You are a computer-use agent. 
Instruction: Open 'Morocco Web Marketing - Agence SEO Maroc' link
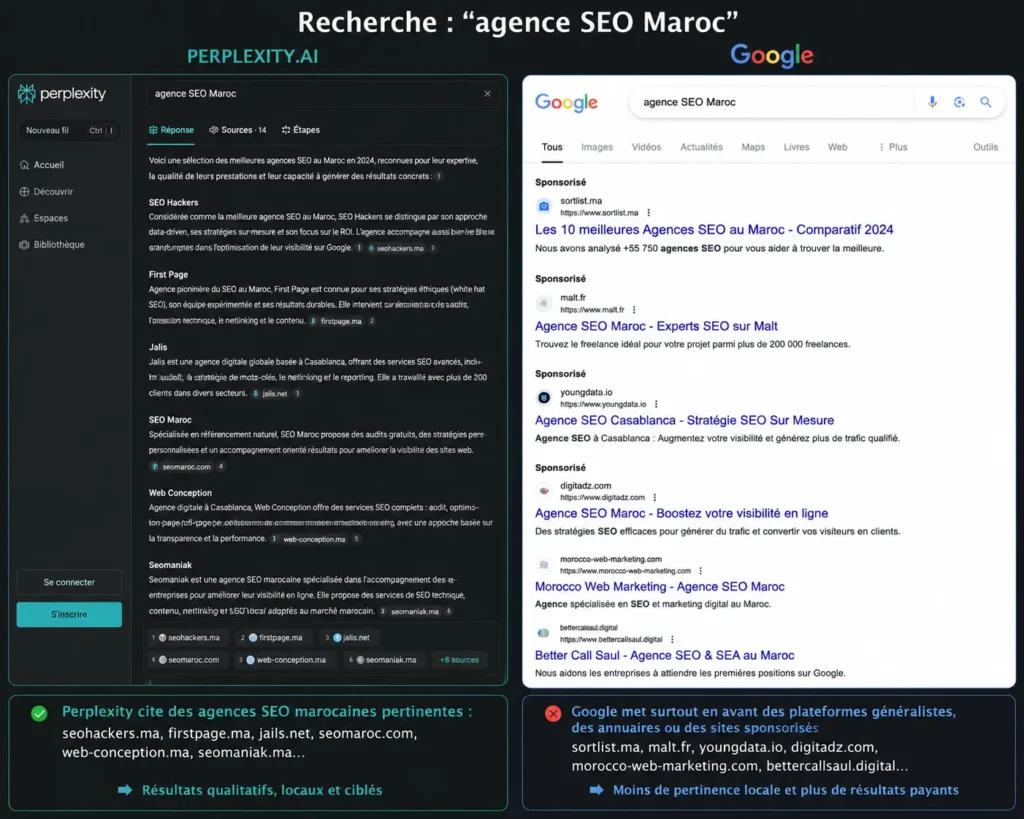pyautogui.click(x=660, y=586)
